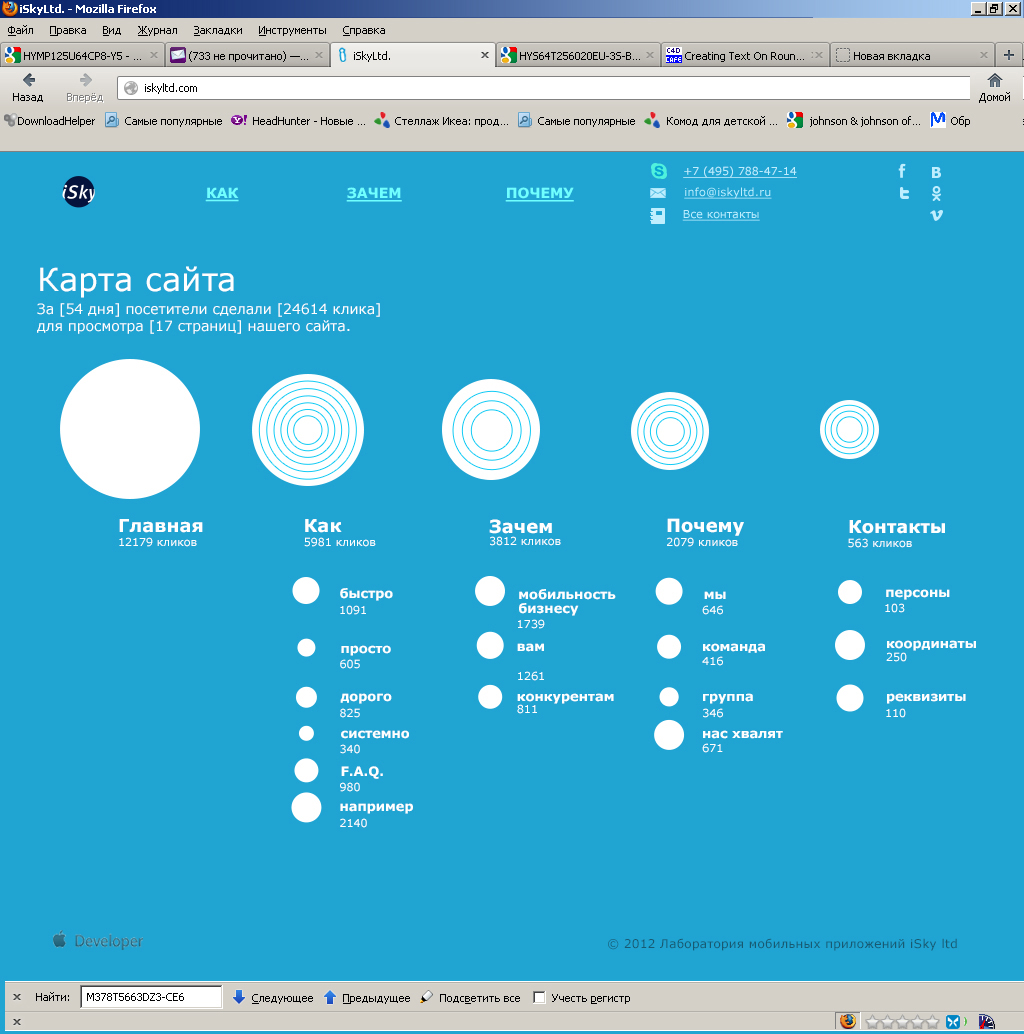Click the info@iskyltd.ru email link
Image resolution: width=1024 pixels, height=1034 pixels.
pyautogui.click(x=727, y=193)
